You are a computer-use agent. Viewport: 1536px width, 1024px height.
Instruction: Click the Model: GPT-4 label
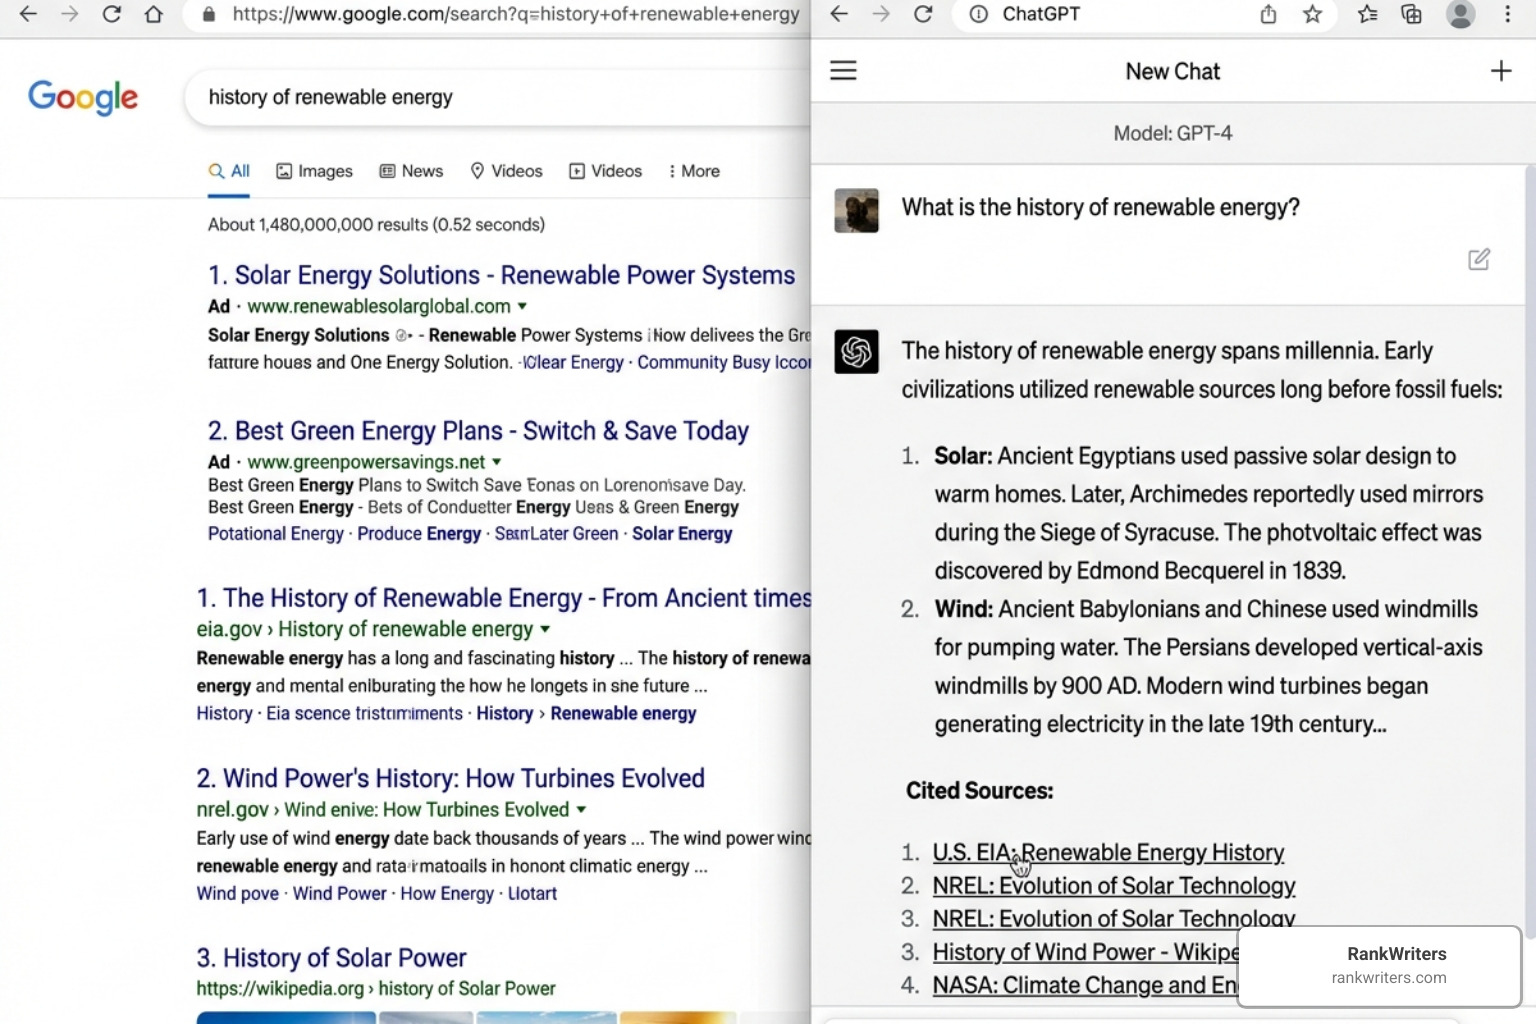1172,133
